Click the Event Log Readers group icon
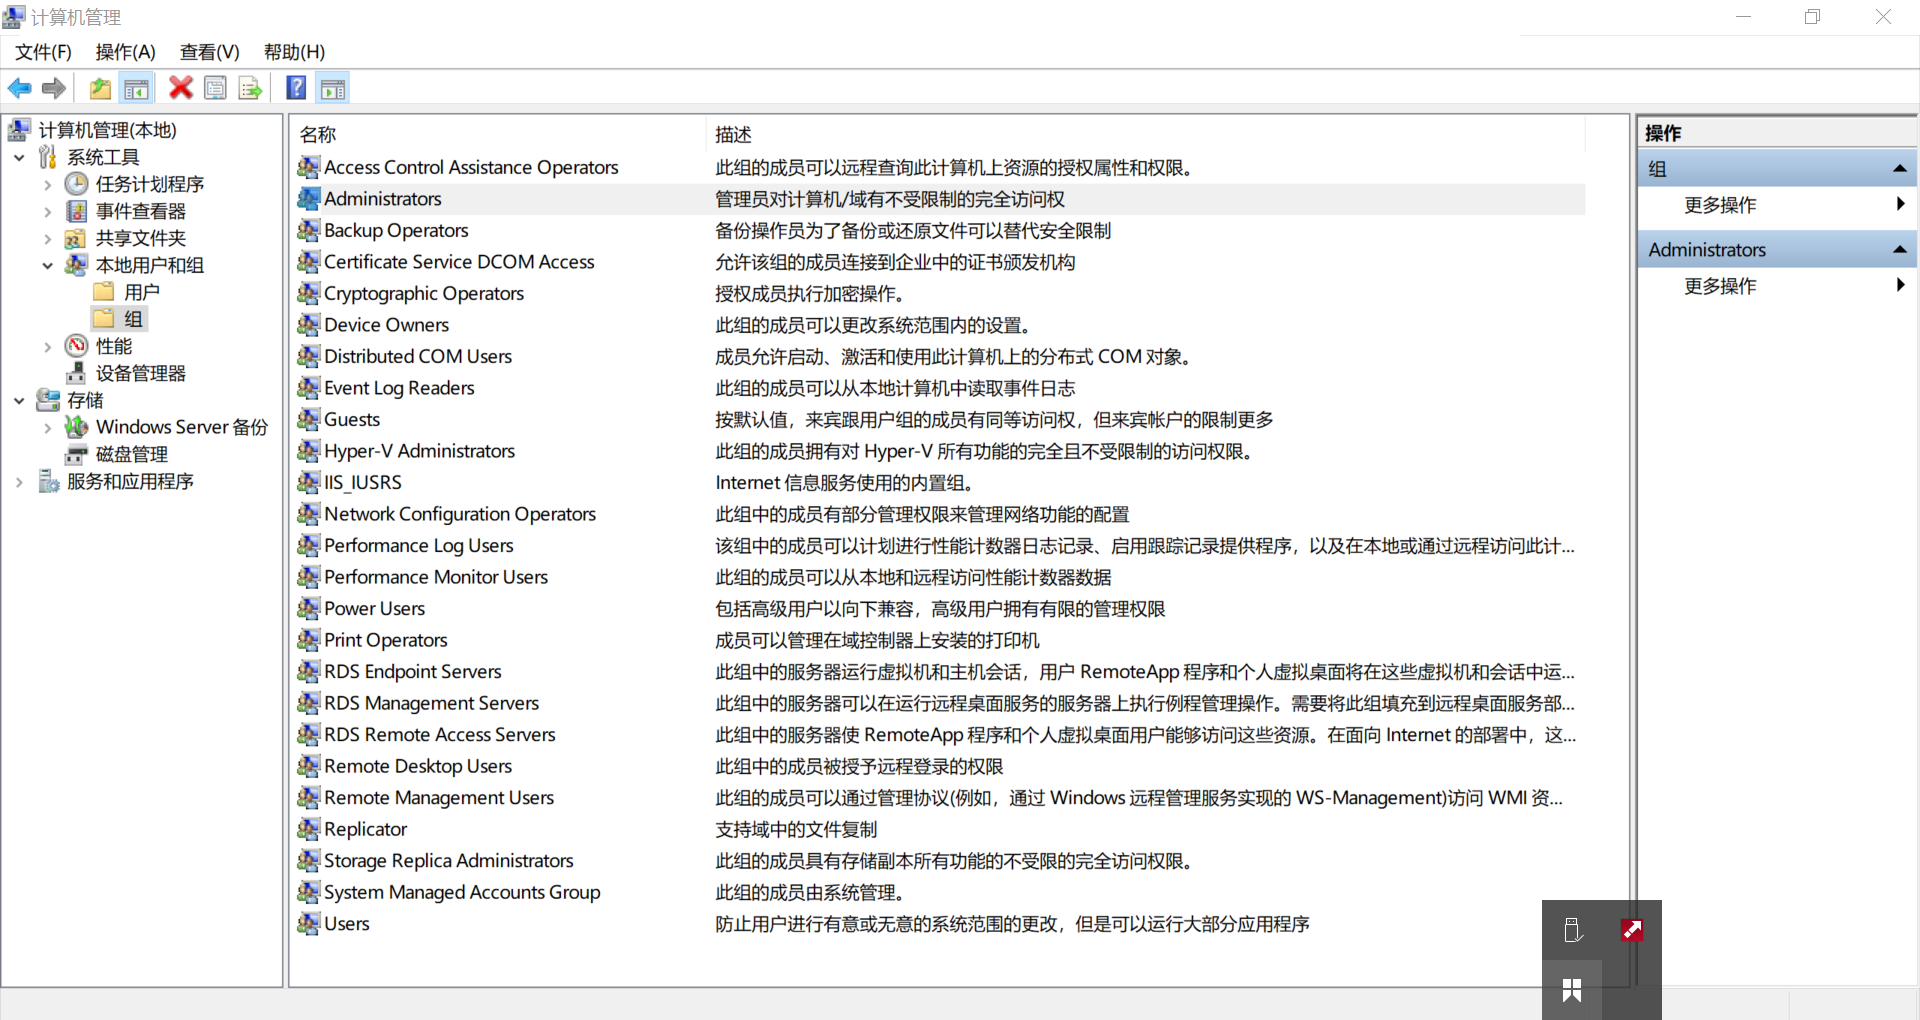The height and width of the screenshot is (1020, 1920). (x=309, y=387)
